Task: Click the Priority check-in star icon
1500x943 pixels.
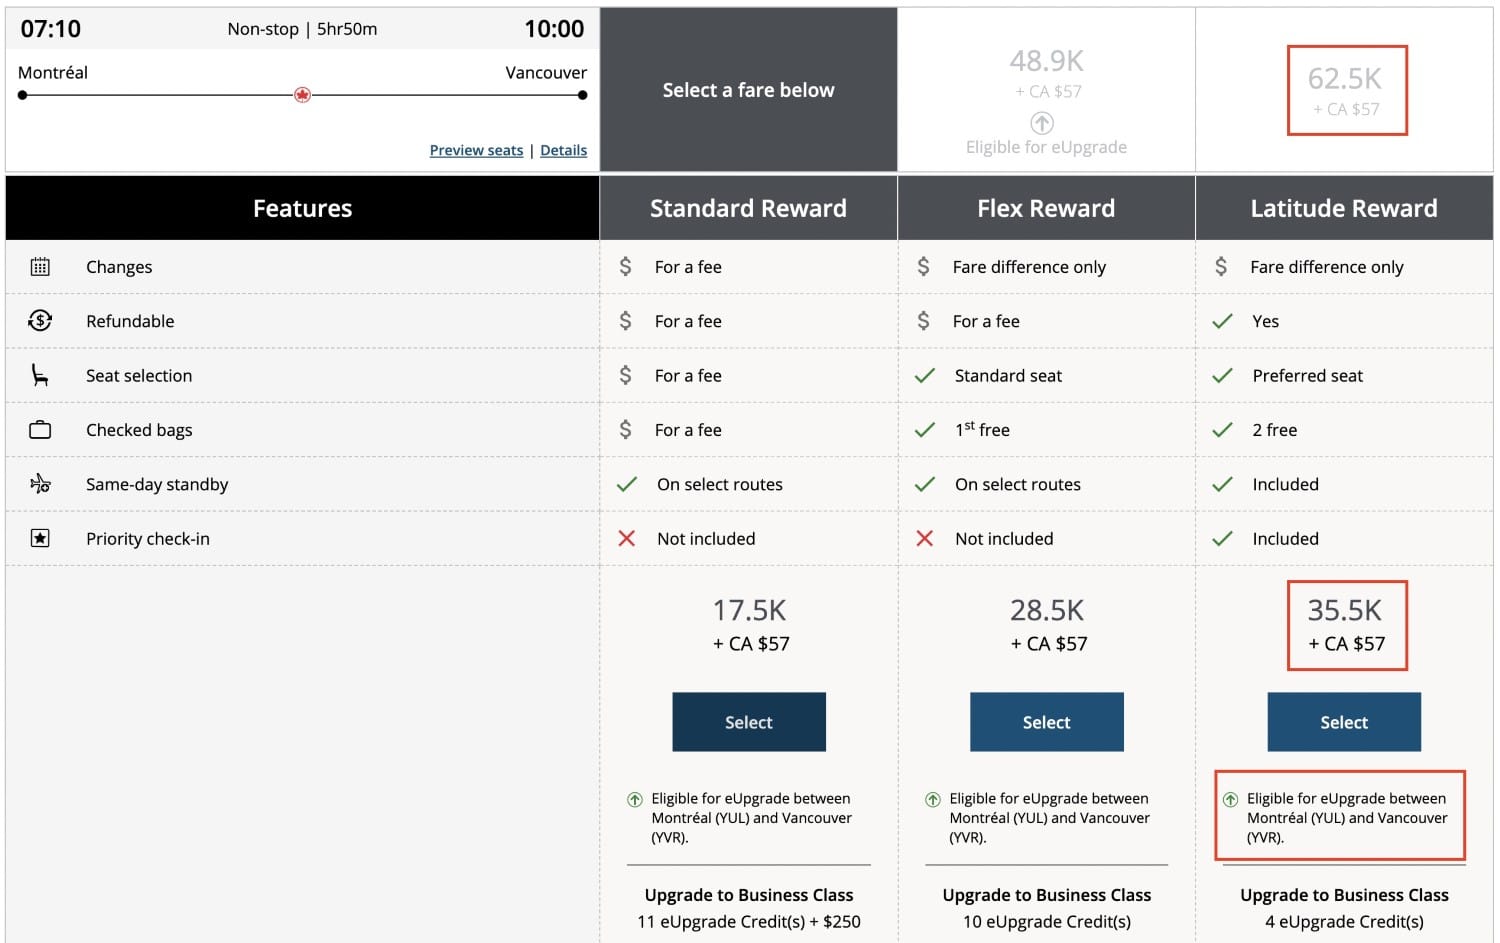Action: [x=40, y=538]
